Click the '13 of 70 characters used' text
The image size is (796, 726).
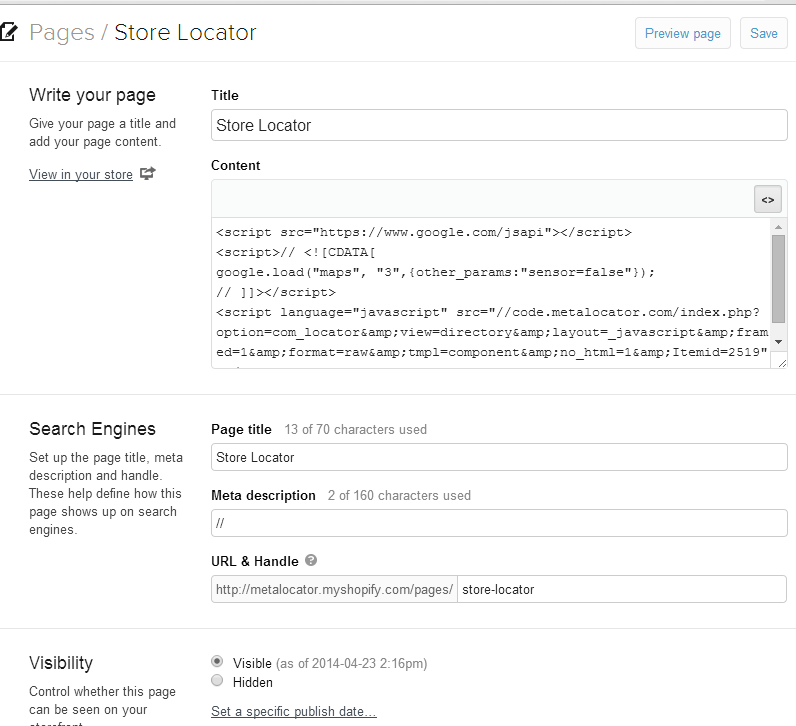coord(355,430)
